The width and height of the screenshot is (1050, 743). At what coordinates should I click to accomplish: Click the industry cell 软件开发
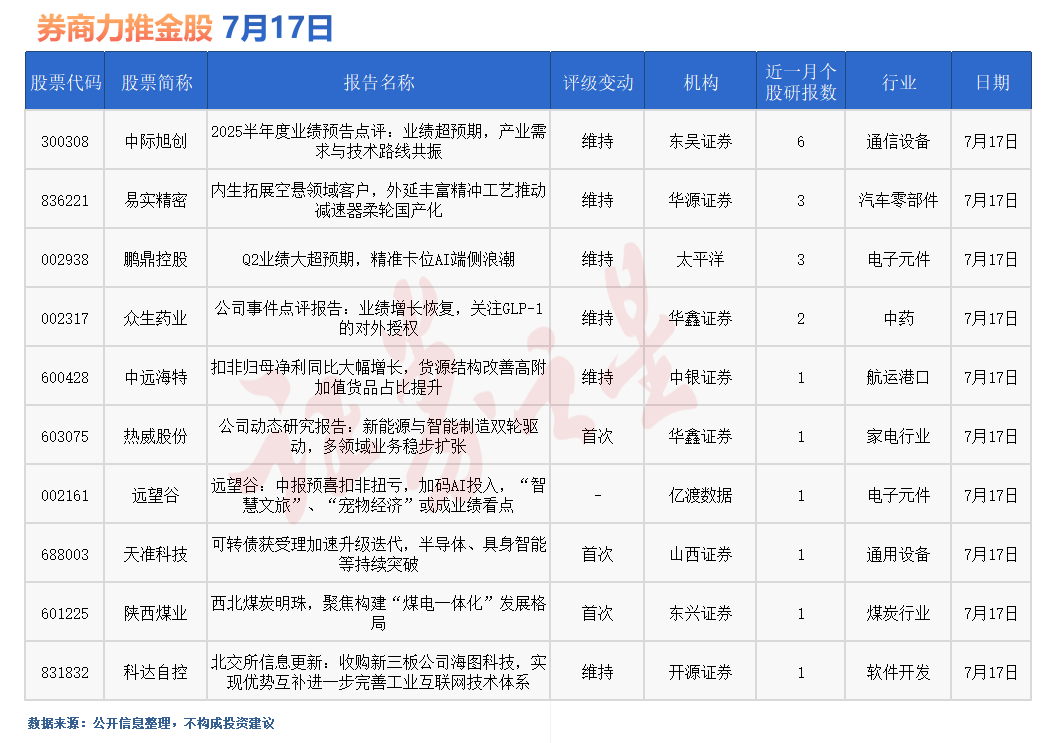899,672
